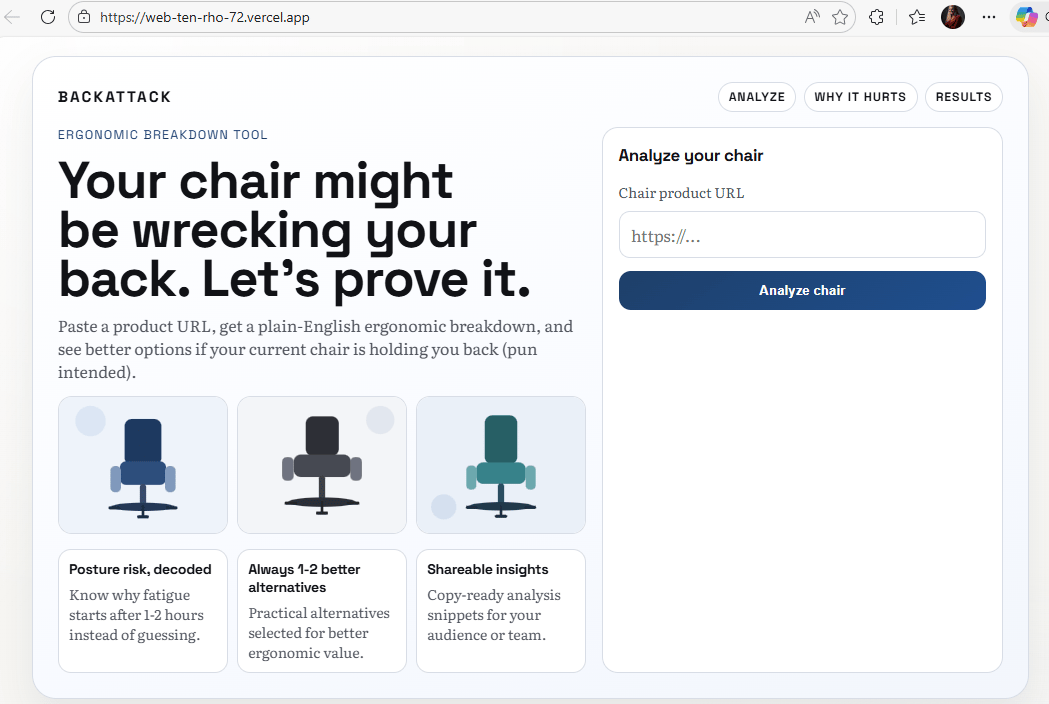The width and height of the screenshot is (1049, 704).
Task: Click 'Always 1-2 better alternatives' card title
Action: pos(304,578)
